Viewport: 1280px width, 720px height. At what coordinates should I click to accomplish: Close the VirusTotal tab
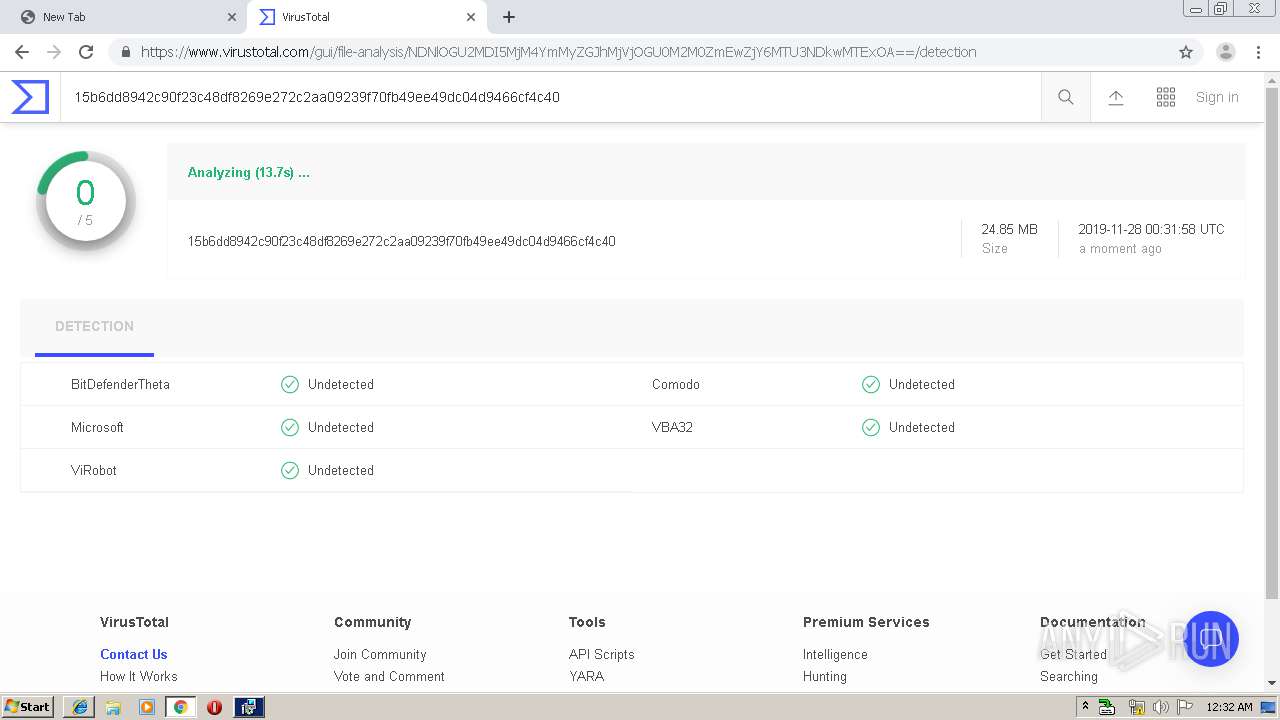(x=471, y=17)
